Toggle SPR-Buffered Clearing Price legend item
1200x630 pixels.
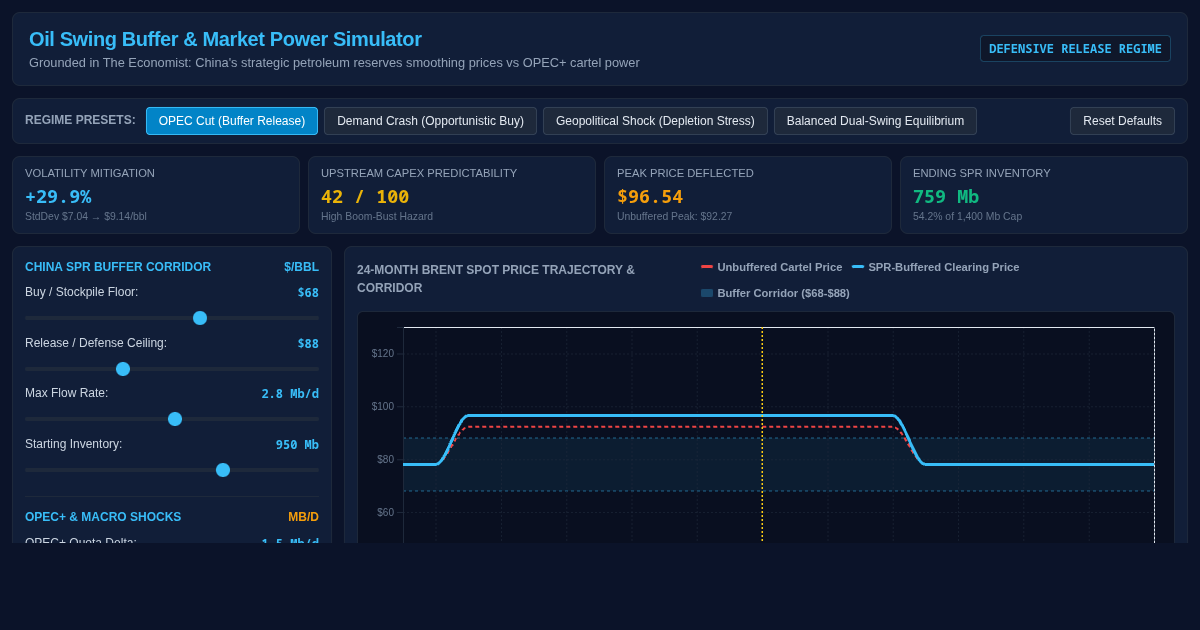point(935,267)
